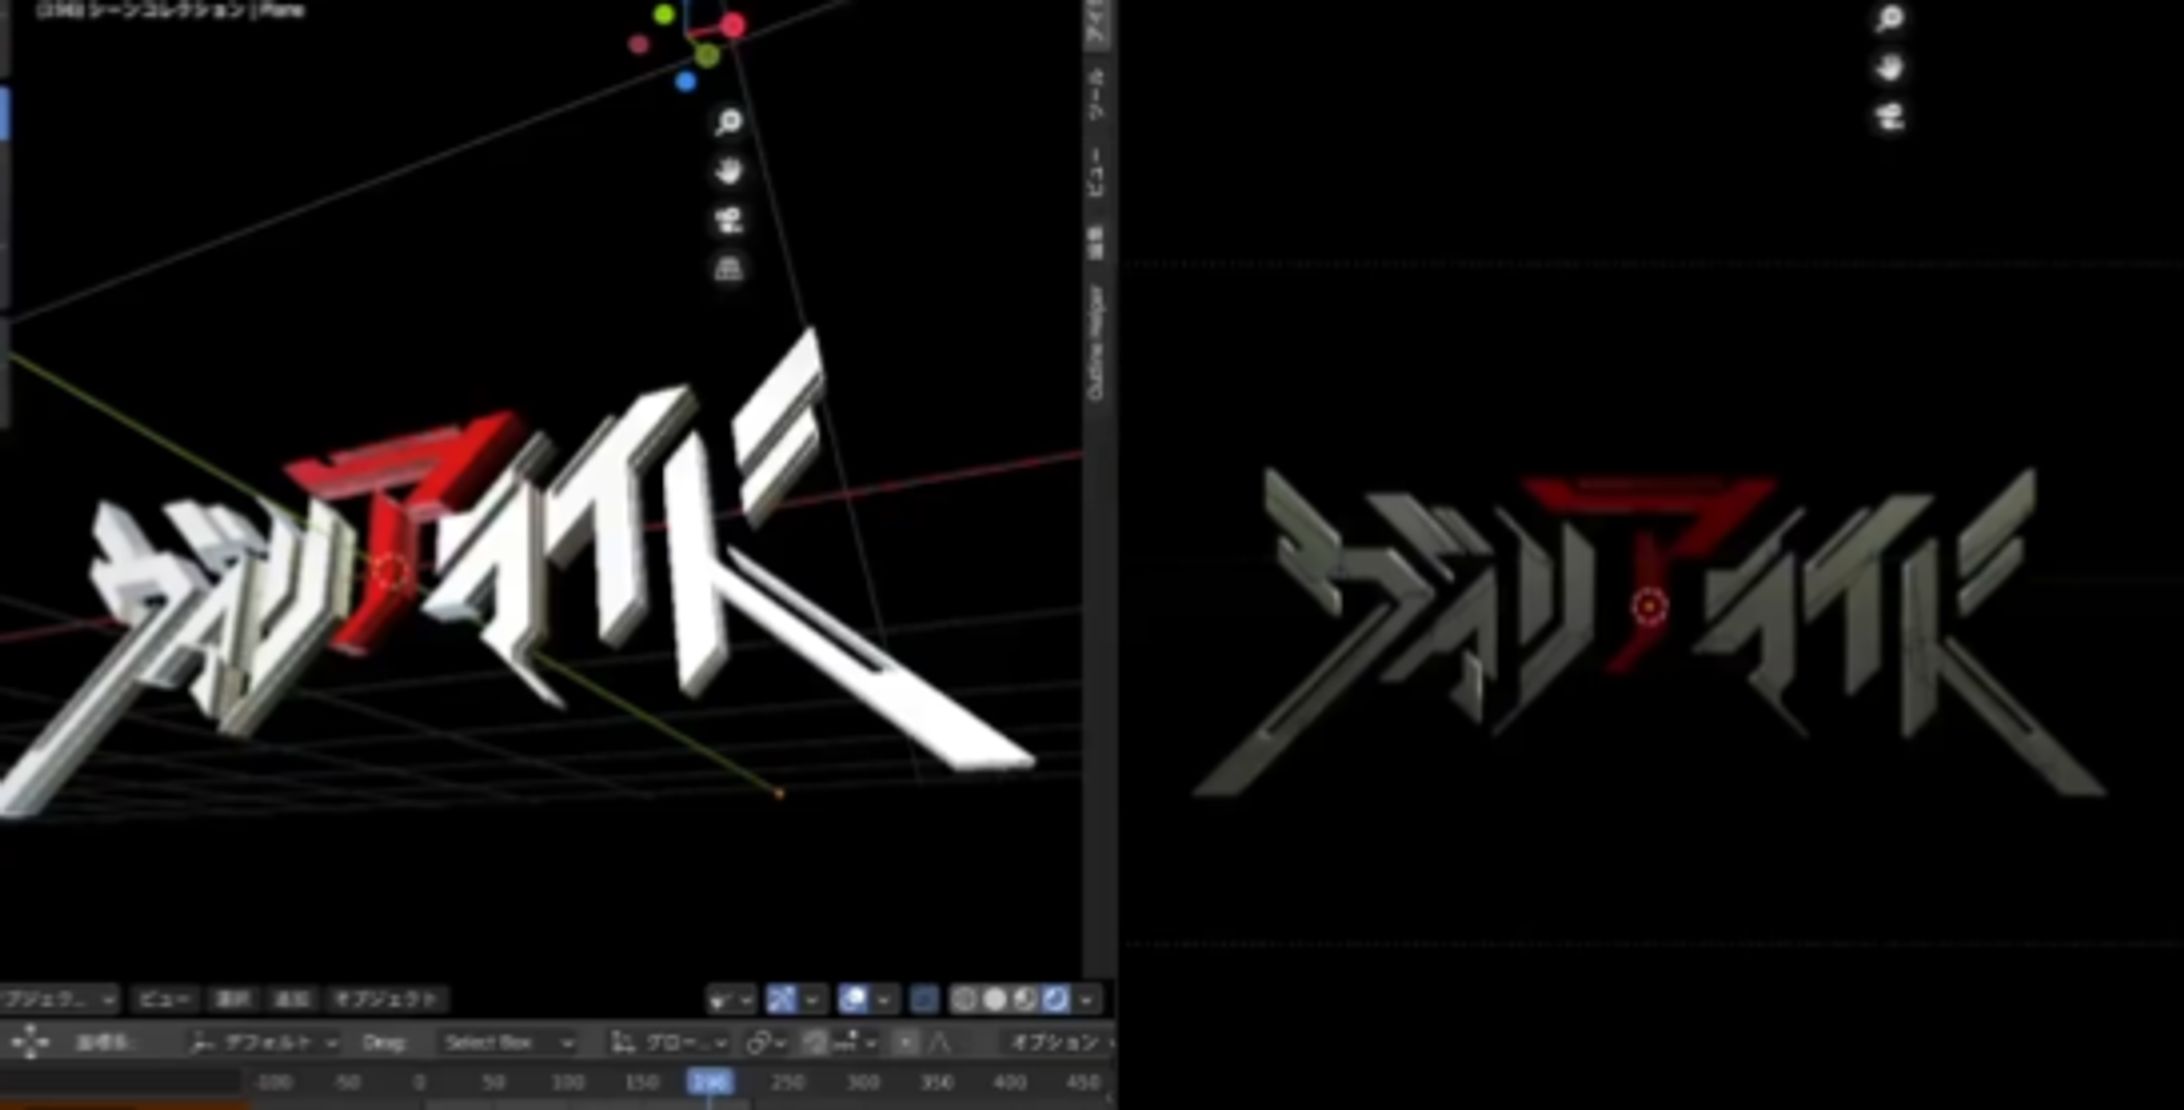Click the zoom magnifier icon in right viewport
The width and height of the screenshot is (2184, 1110).
pyautogui.click(x=1889, y=19)
